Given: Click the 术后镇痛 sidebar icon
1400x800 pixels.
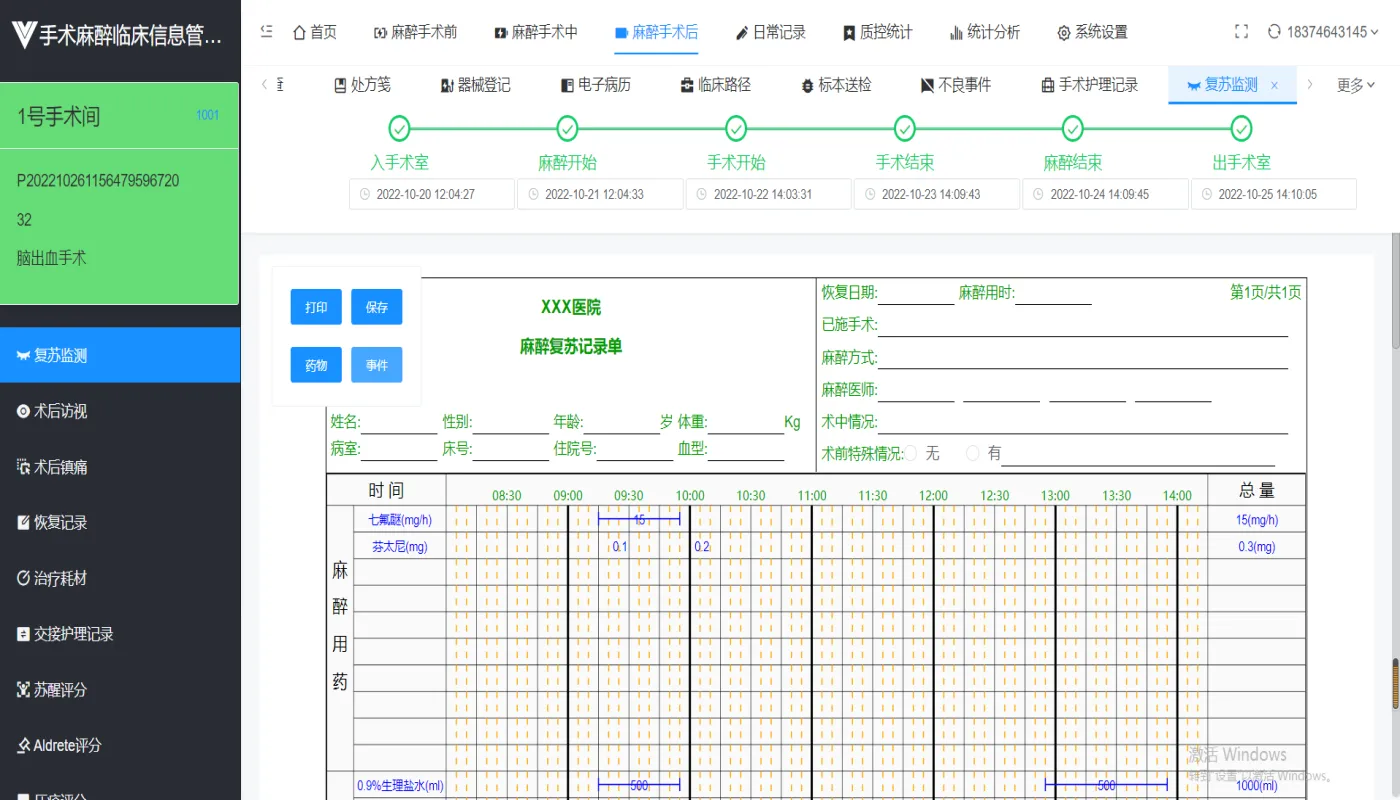Looking at the screenshot, I should click(x=23, y=467).
